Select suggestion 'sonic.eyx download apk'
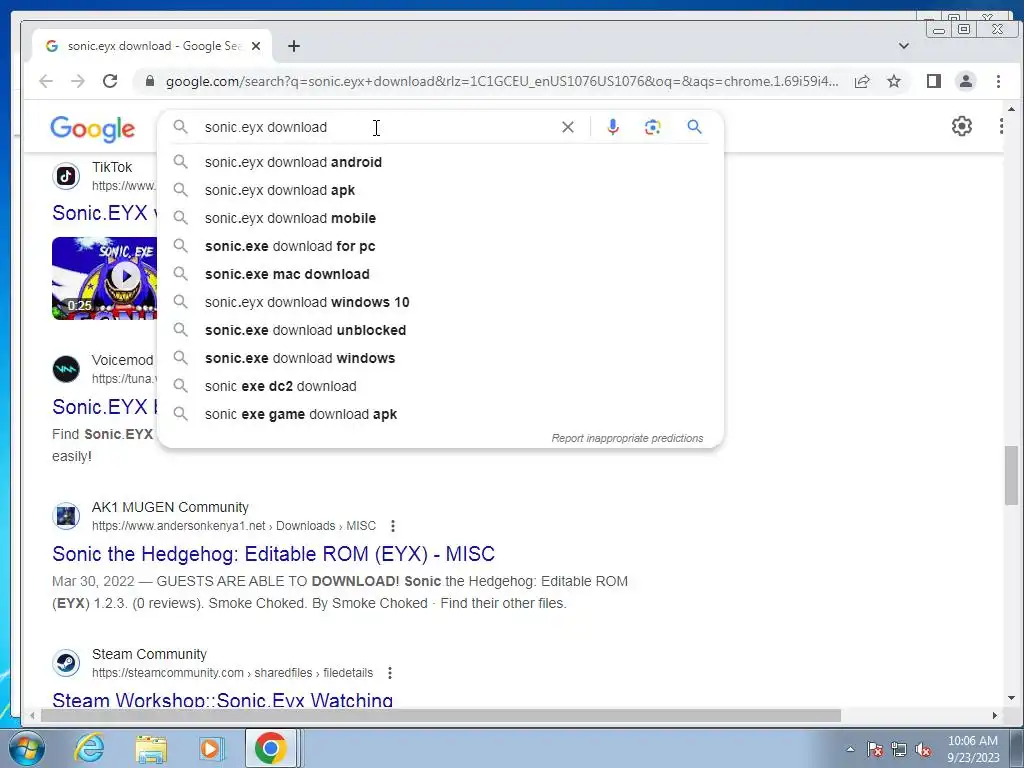 tap(440, 190)
